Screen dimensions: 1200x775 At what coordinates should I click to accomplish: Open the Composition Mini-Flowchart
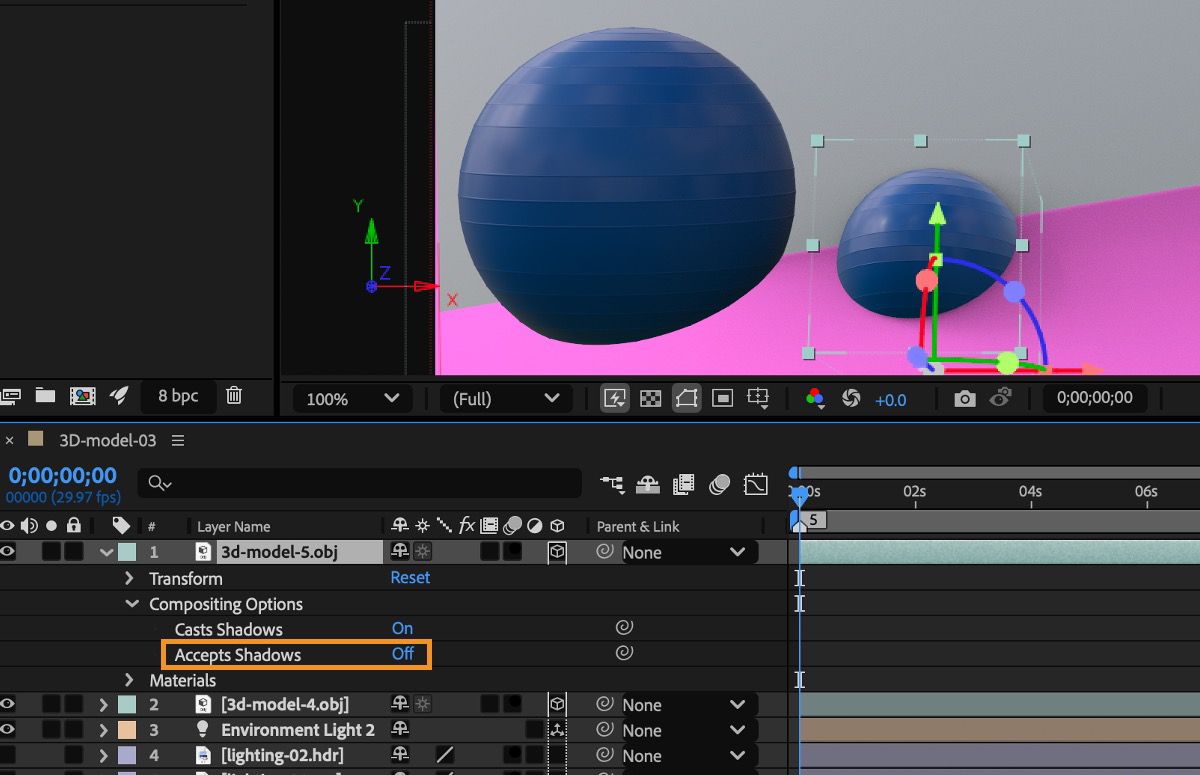pyautogui.click(x=613, y=484)
